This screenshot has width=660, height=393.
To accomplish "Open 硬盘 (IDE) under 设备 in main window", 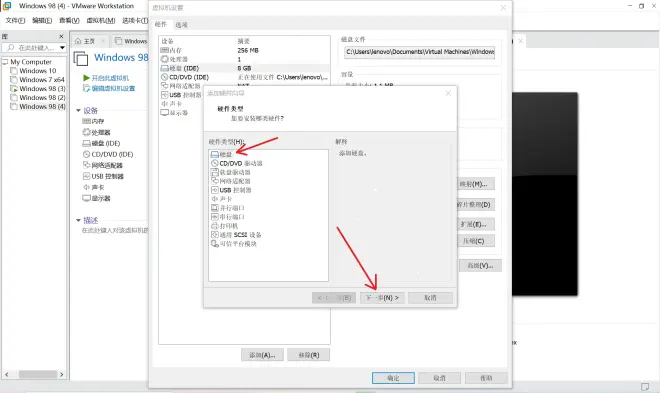I will coord(101,143).
